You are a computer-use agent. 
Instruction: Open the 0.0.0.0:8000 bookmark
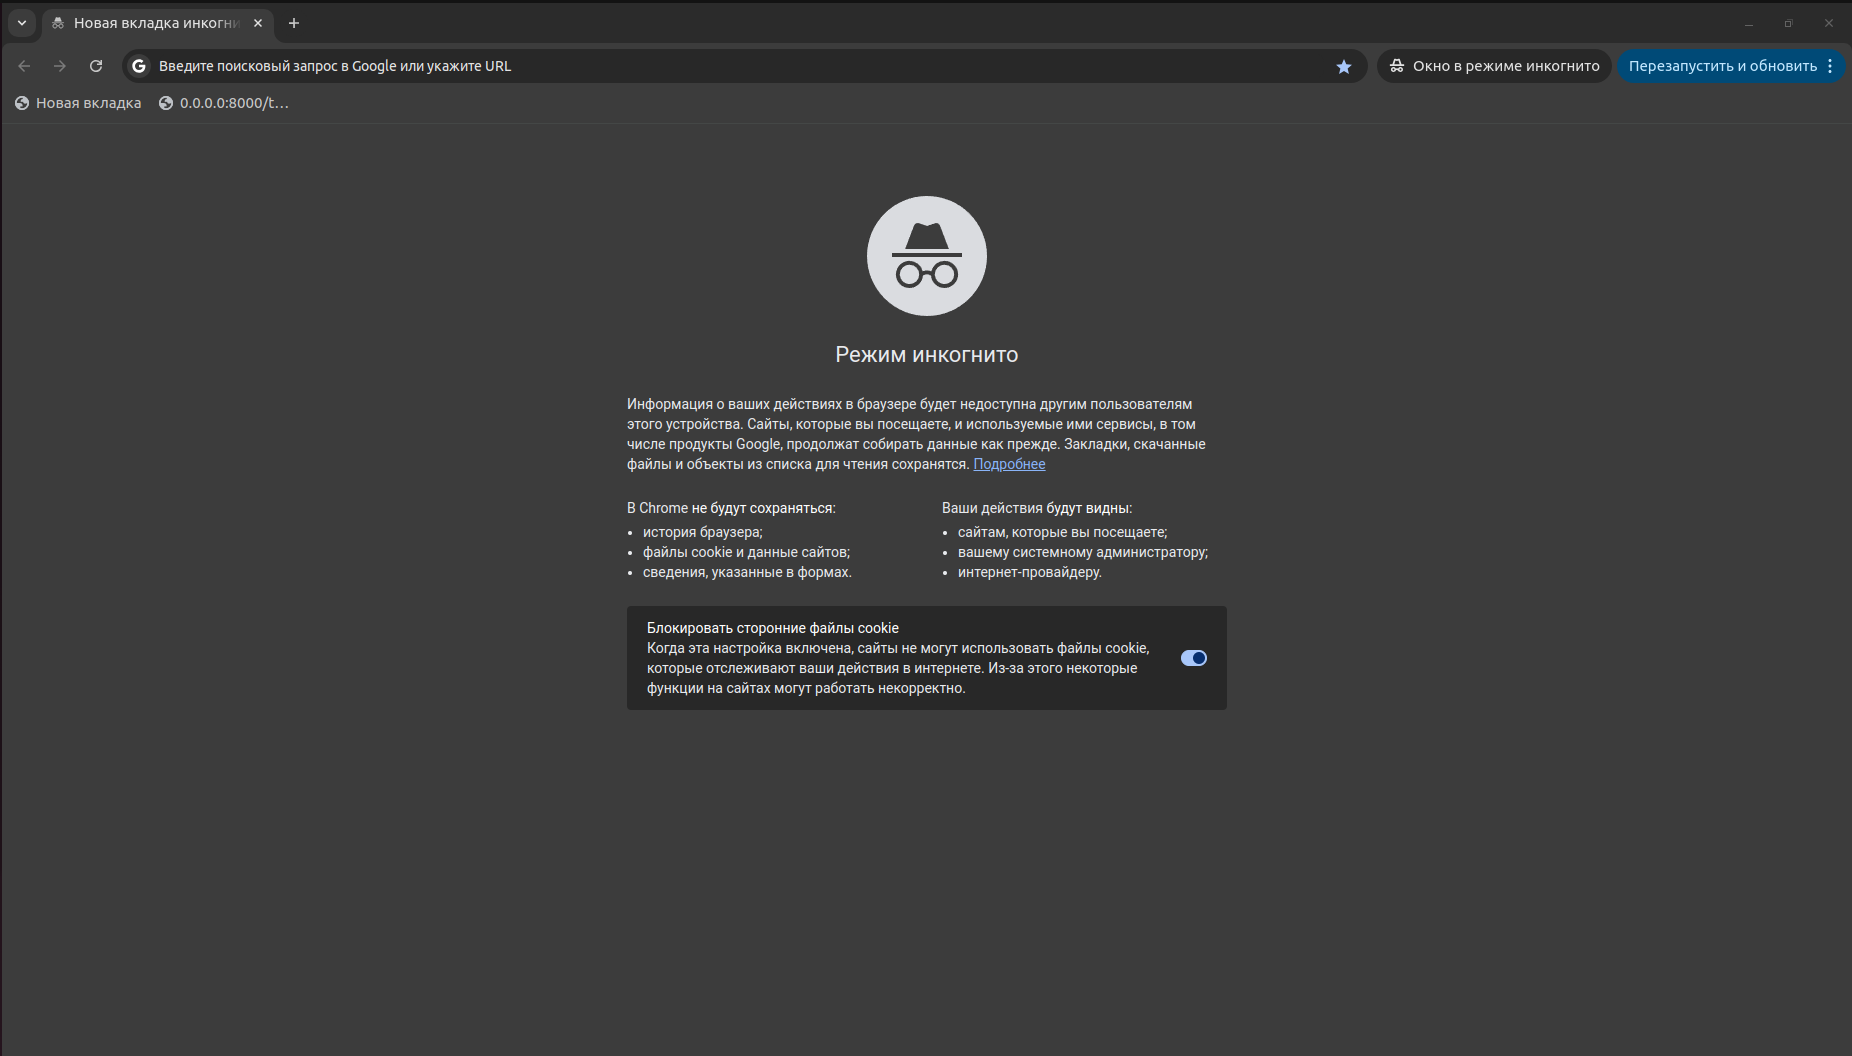pos(224,103)
